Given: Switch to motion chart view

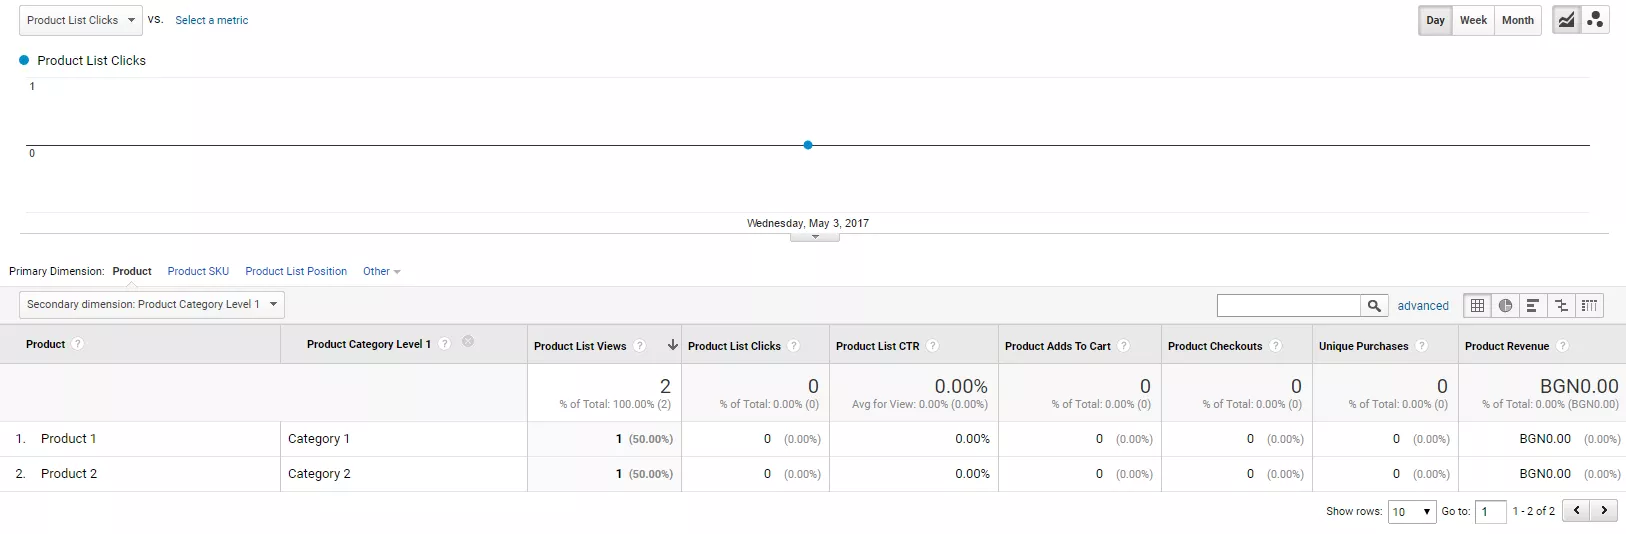Looking at the screenshot, I should tap(1595, 20).
